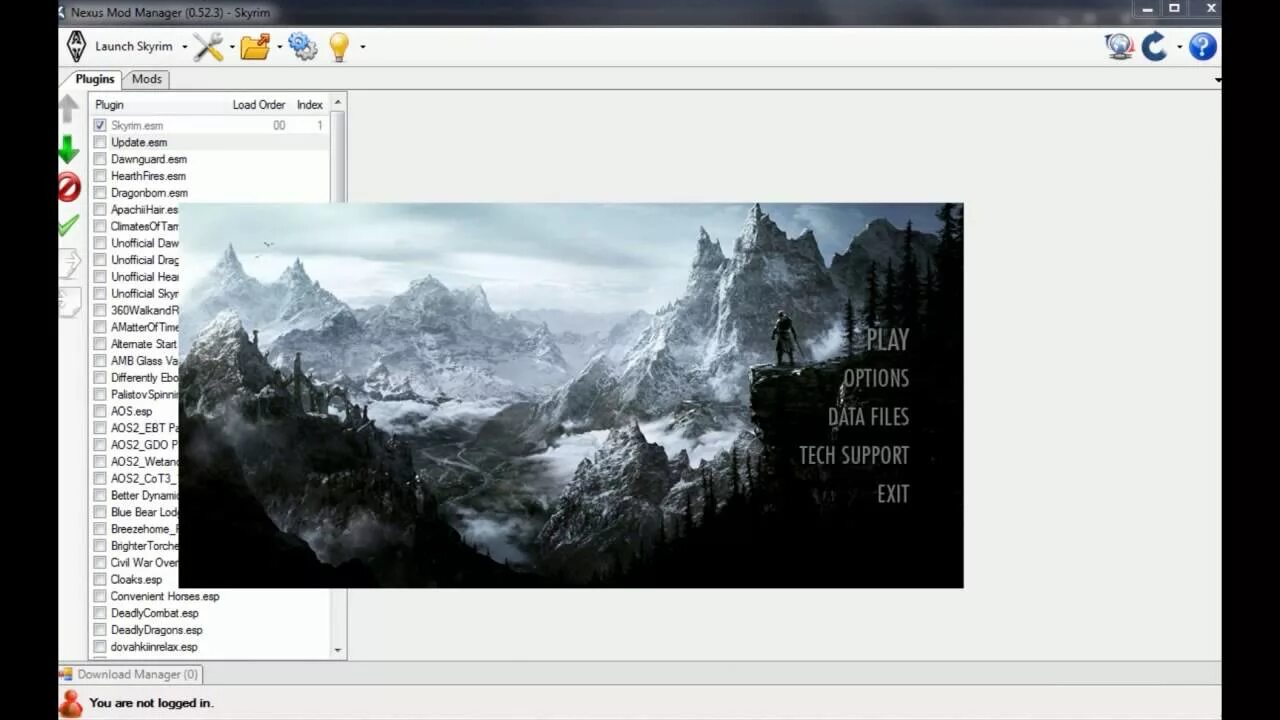Image resolution: width=1280 pixels, height=720 pixels.
Task: Move plugin up with the gray arrow
Action: click(68, 108)
